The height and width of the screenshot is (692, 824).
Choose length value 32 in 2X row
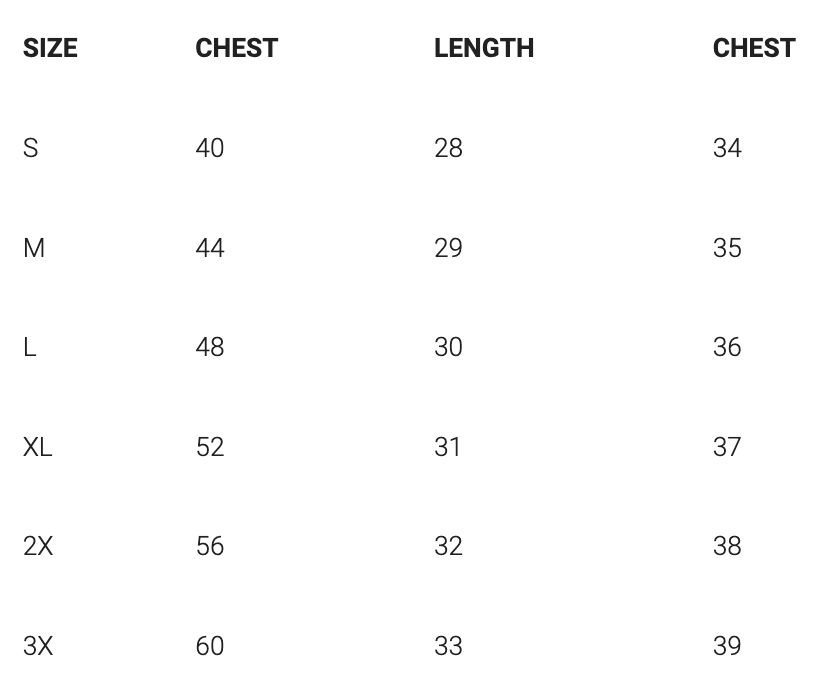(448, 546)
